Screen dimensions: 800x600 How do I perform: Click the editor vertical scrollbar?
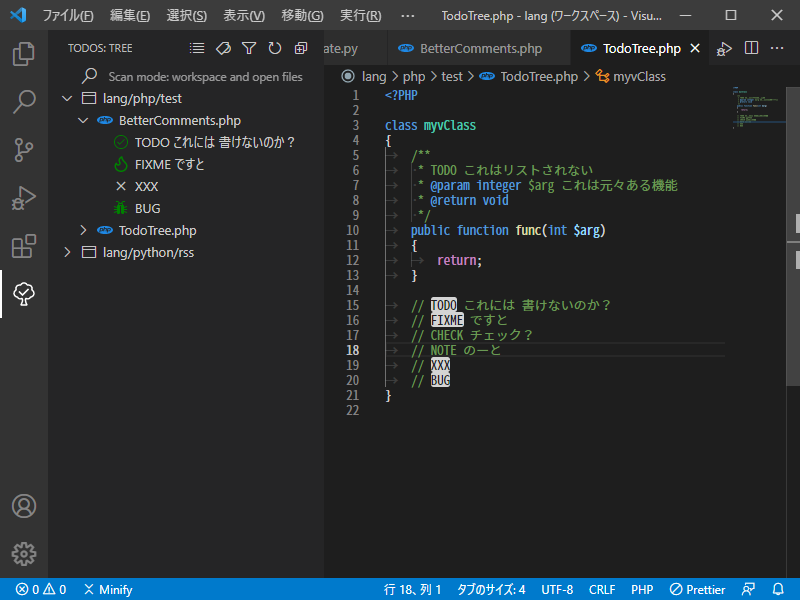(793, 236)
